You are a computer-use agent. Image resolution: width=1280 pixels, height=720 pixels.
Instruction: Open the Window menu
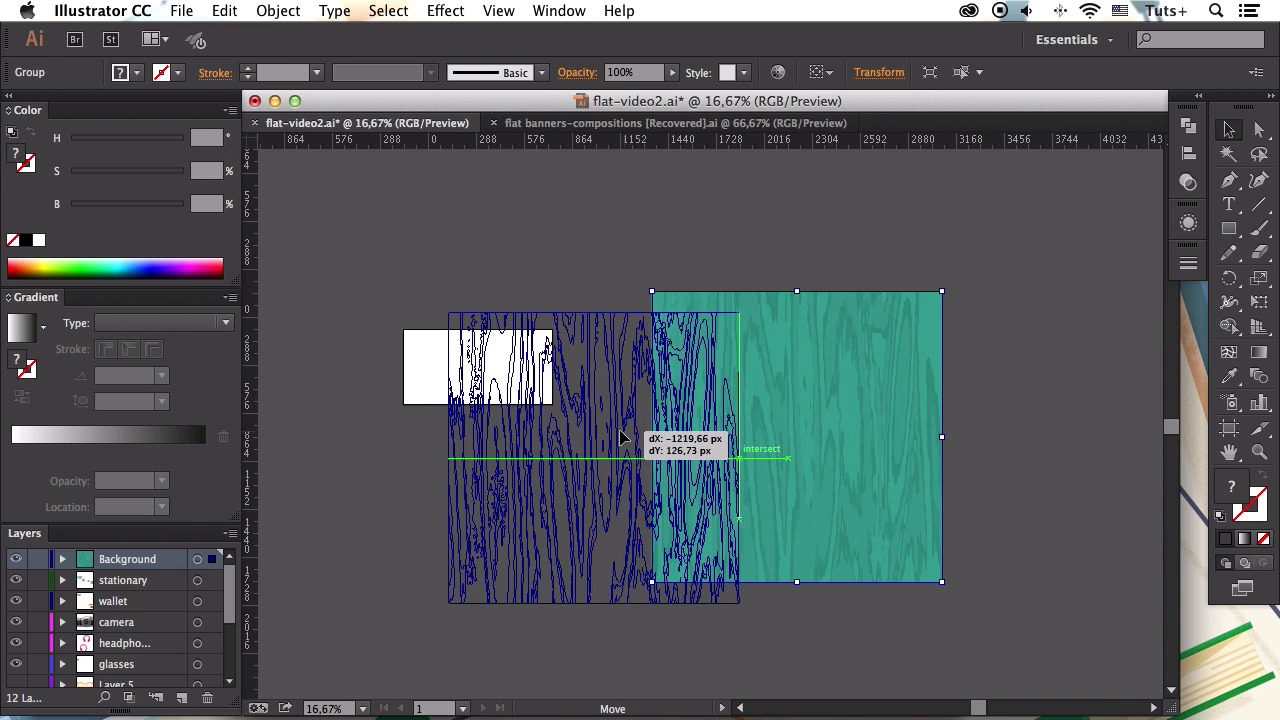click(x=559, y=11)
